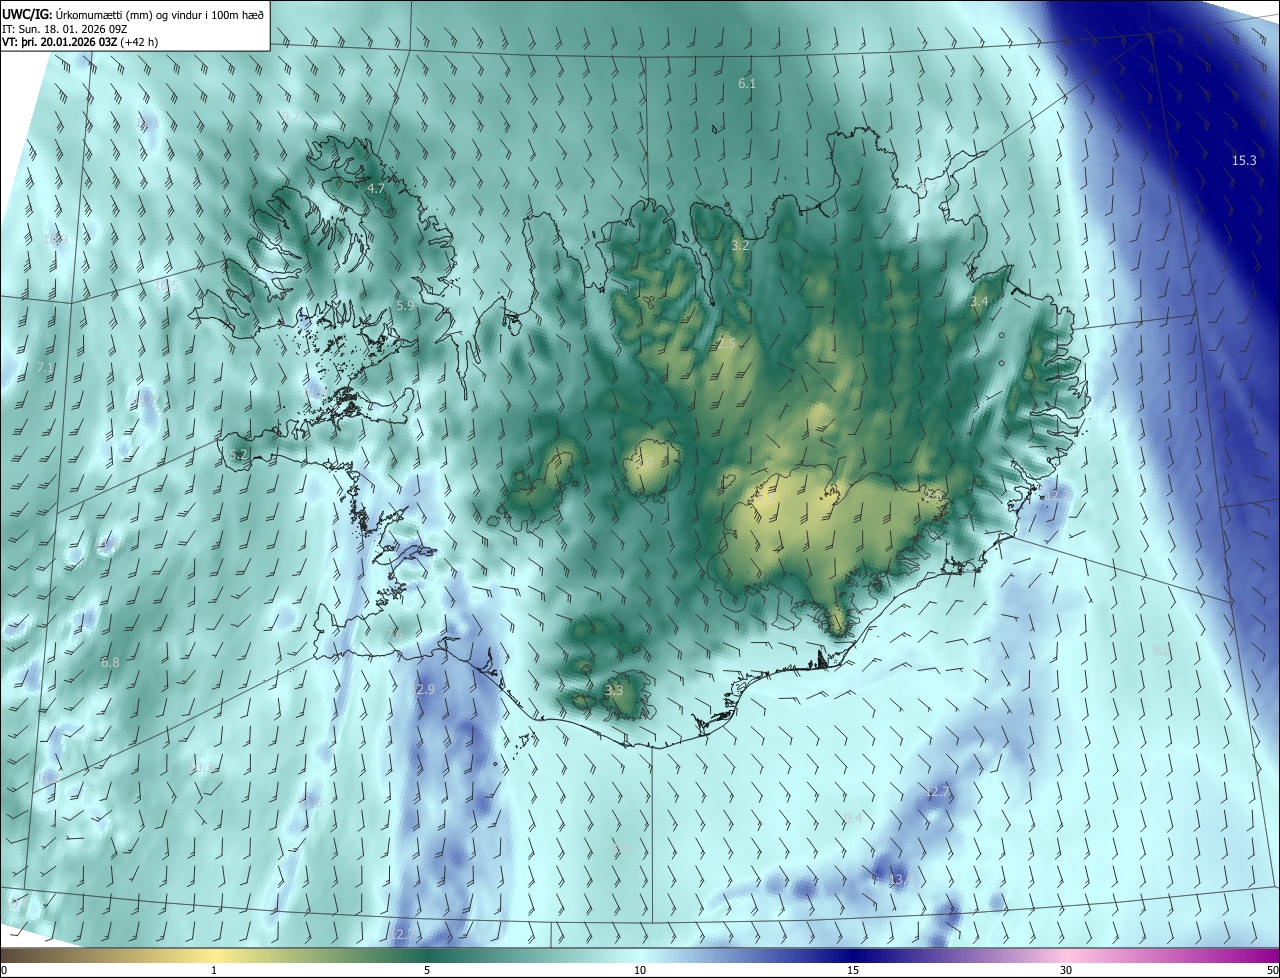Click the 'UWC/IG:' label in the header

[x=27, y=14]
